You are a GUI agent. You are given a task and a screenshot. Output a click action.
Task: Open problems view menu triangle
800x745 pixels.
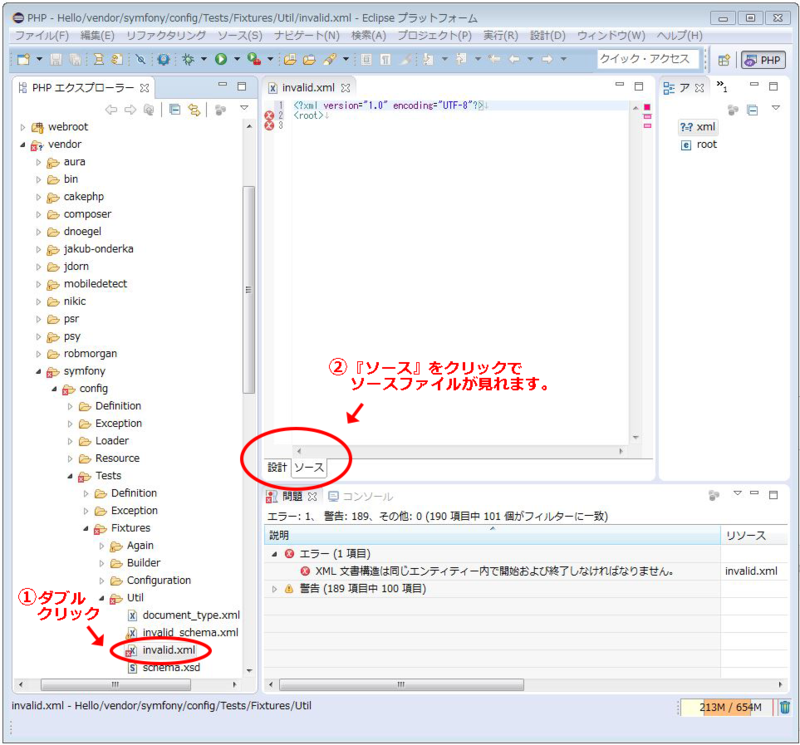tap(737, 493)
